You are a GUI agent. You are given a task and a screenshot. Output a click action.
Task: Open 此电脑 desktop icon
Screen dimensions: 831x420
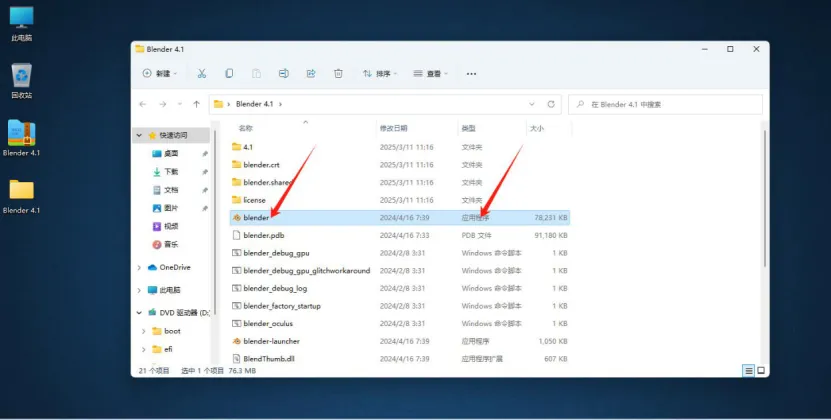pyautogui.click(x=22, y=24)
